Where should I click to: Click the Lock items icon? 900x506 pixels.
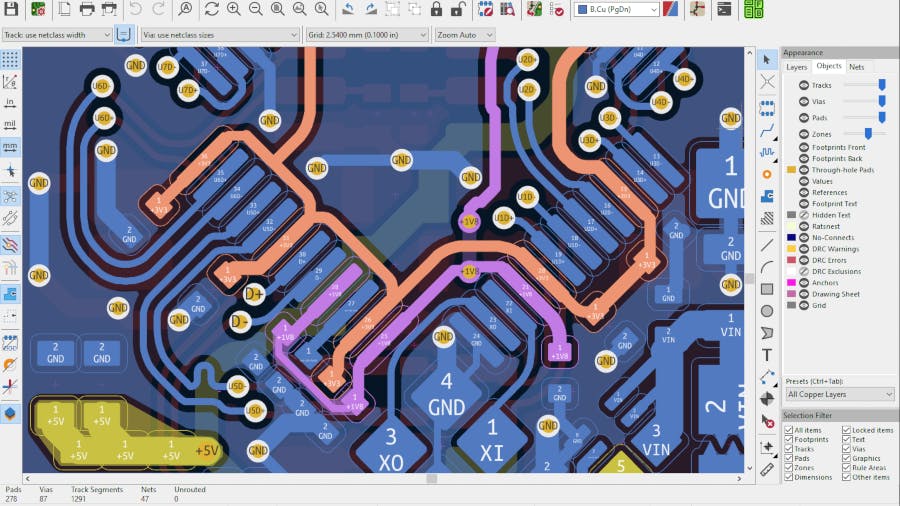point(436,9)
